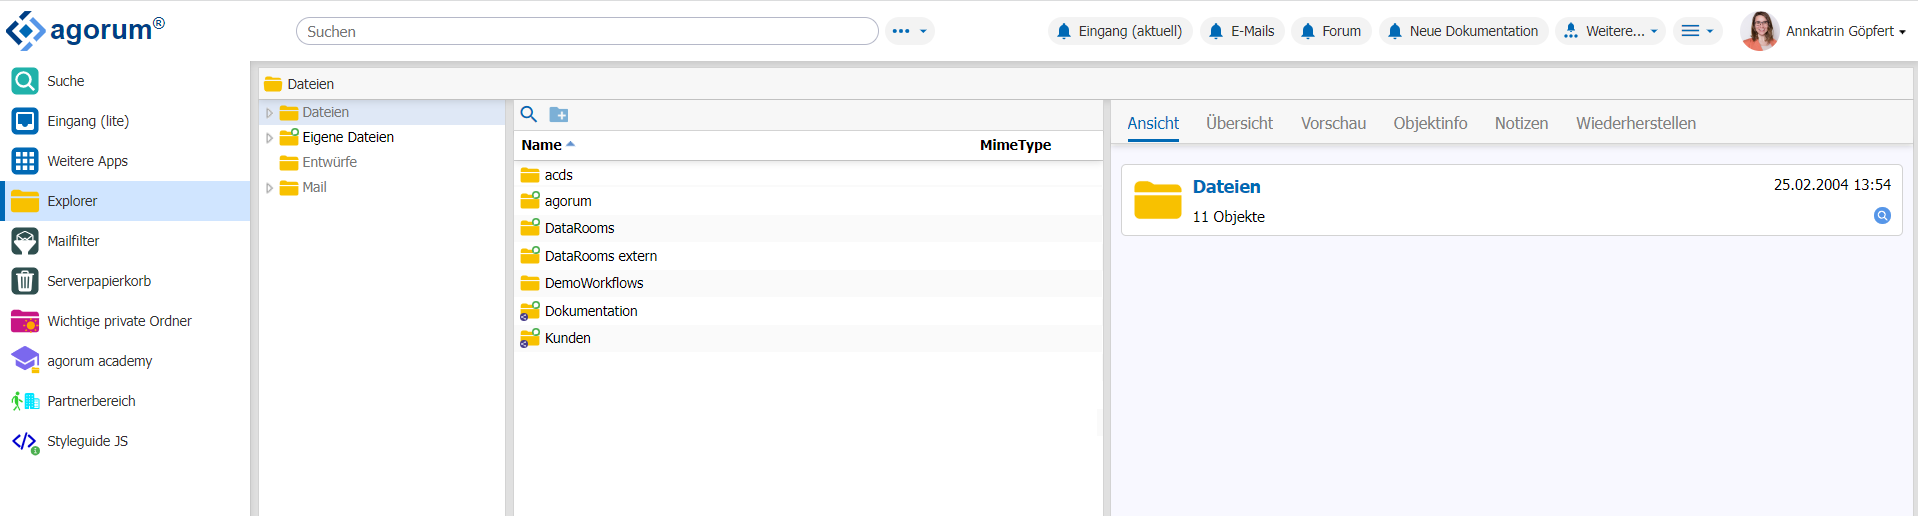This screenshot has height=517, width=1918.
Task: Open agorum academy in sidebar
Action: [25, 361]
